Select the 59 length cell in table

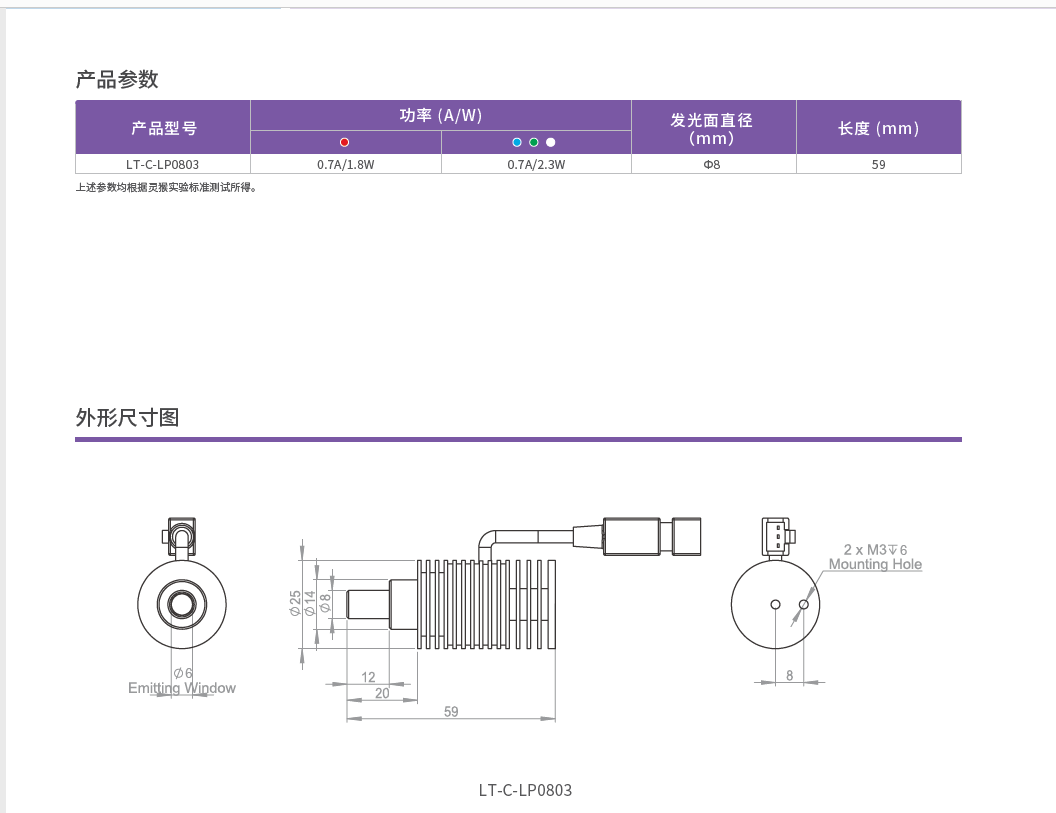pyautogui.click(x=878, y=164)
